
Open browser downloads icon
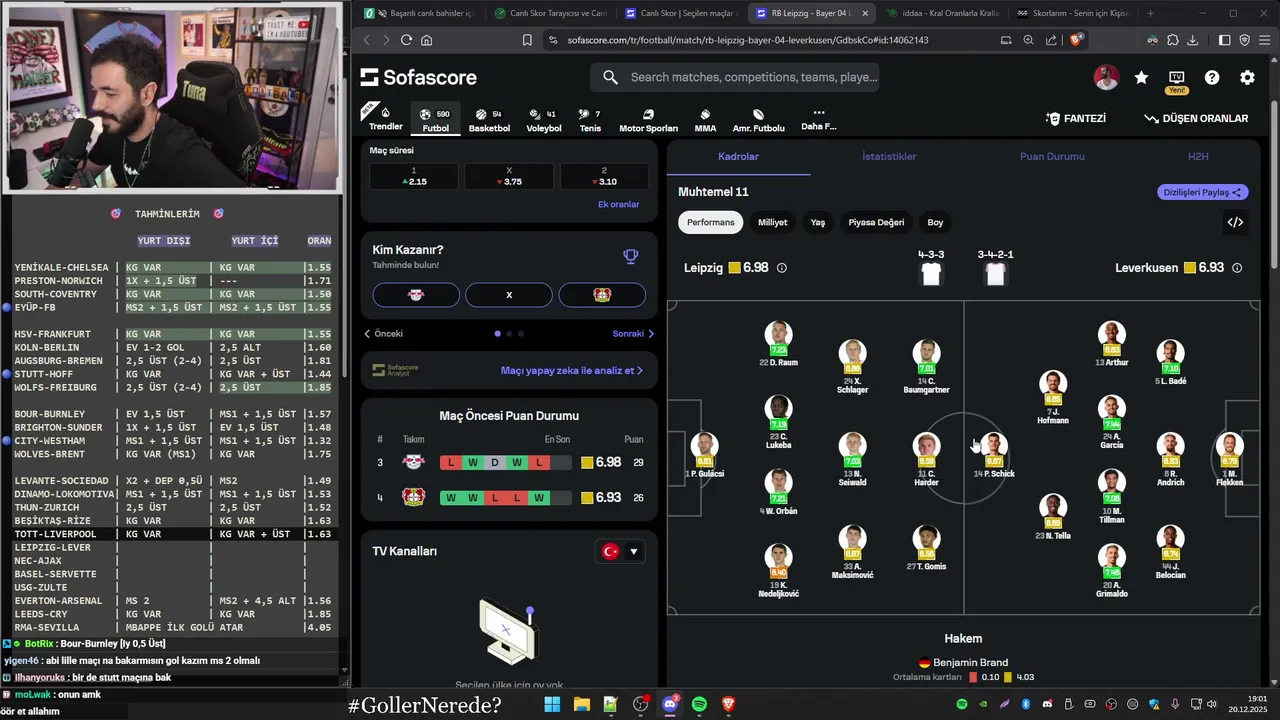tap(1192, 40)
